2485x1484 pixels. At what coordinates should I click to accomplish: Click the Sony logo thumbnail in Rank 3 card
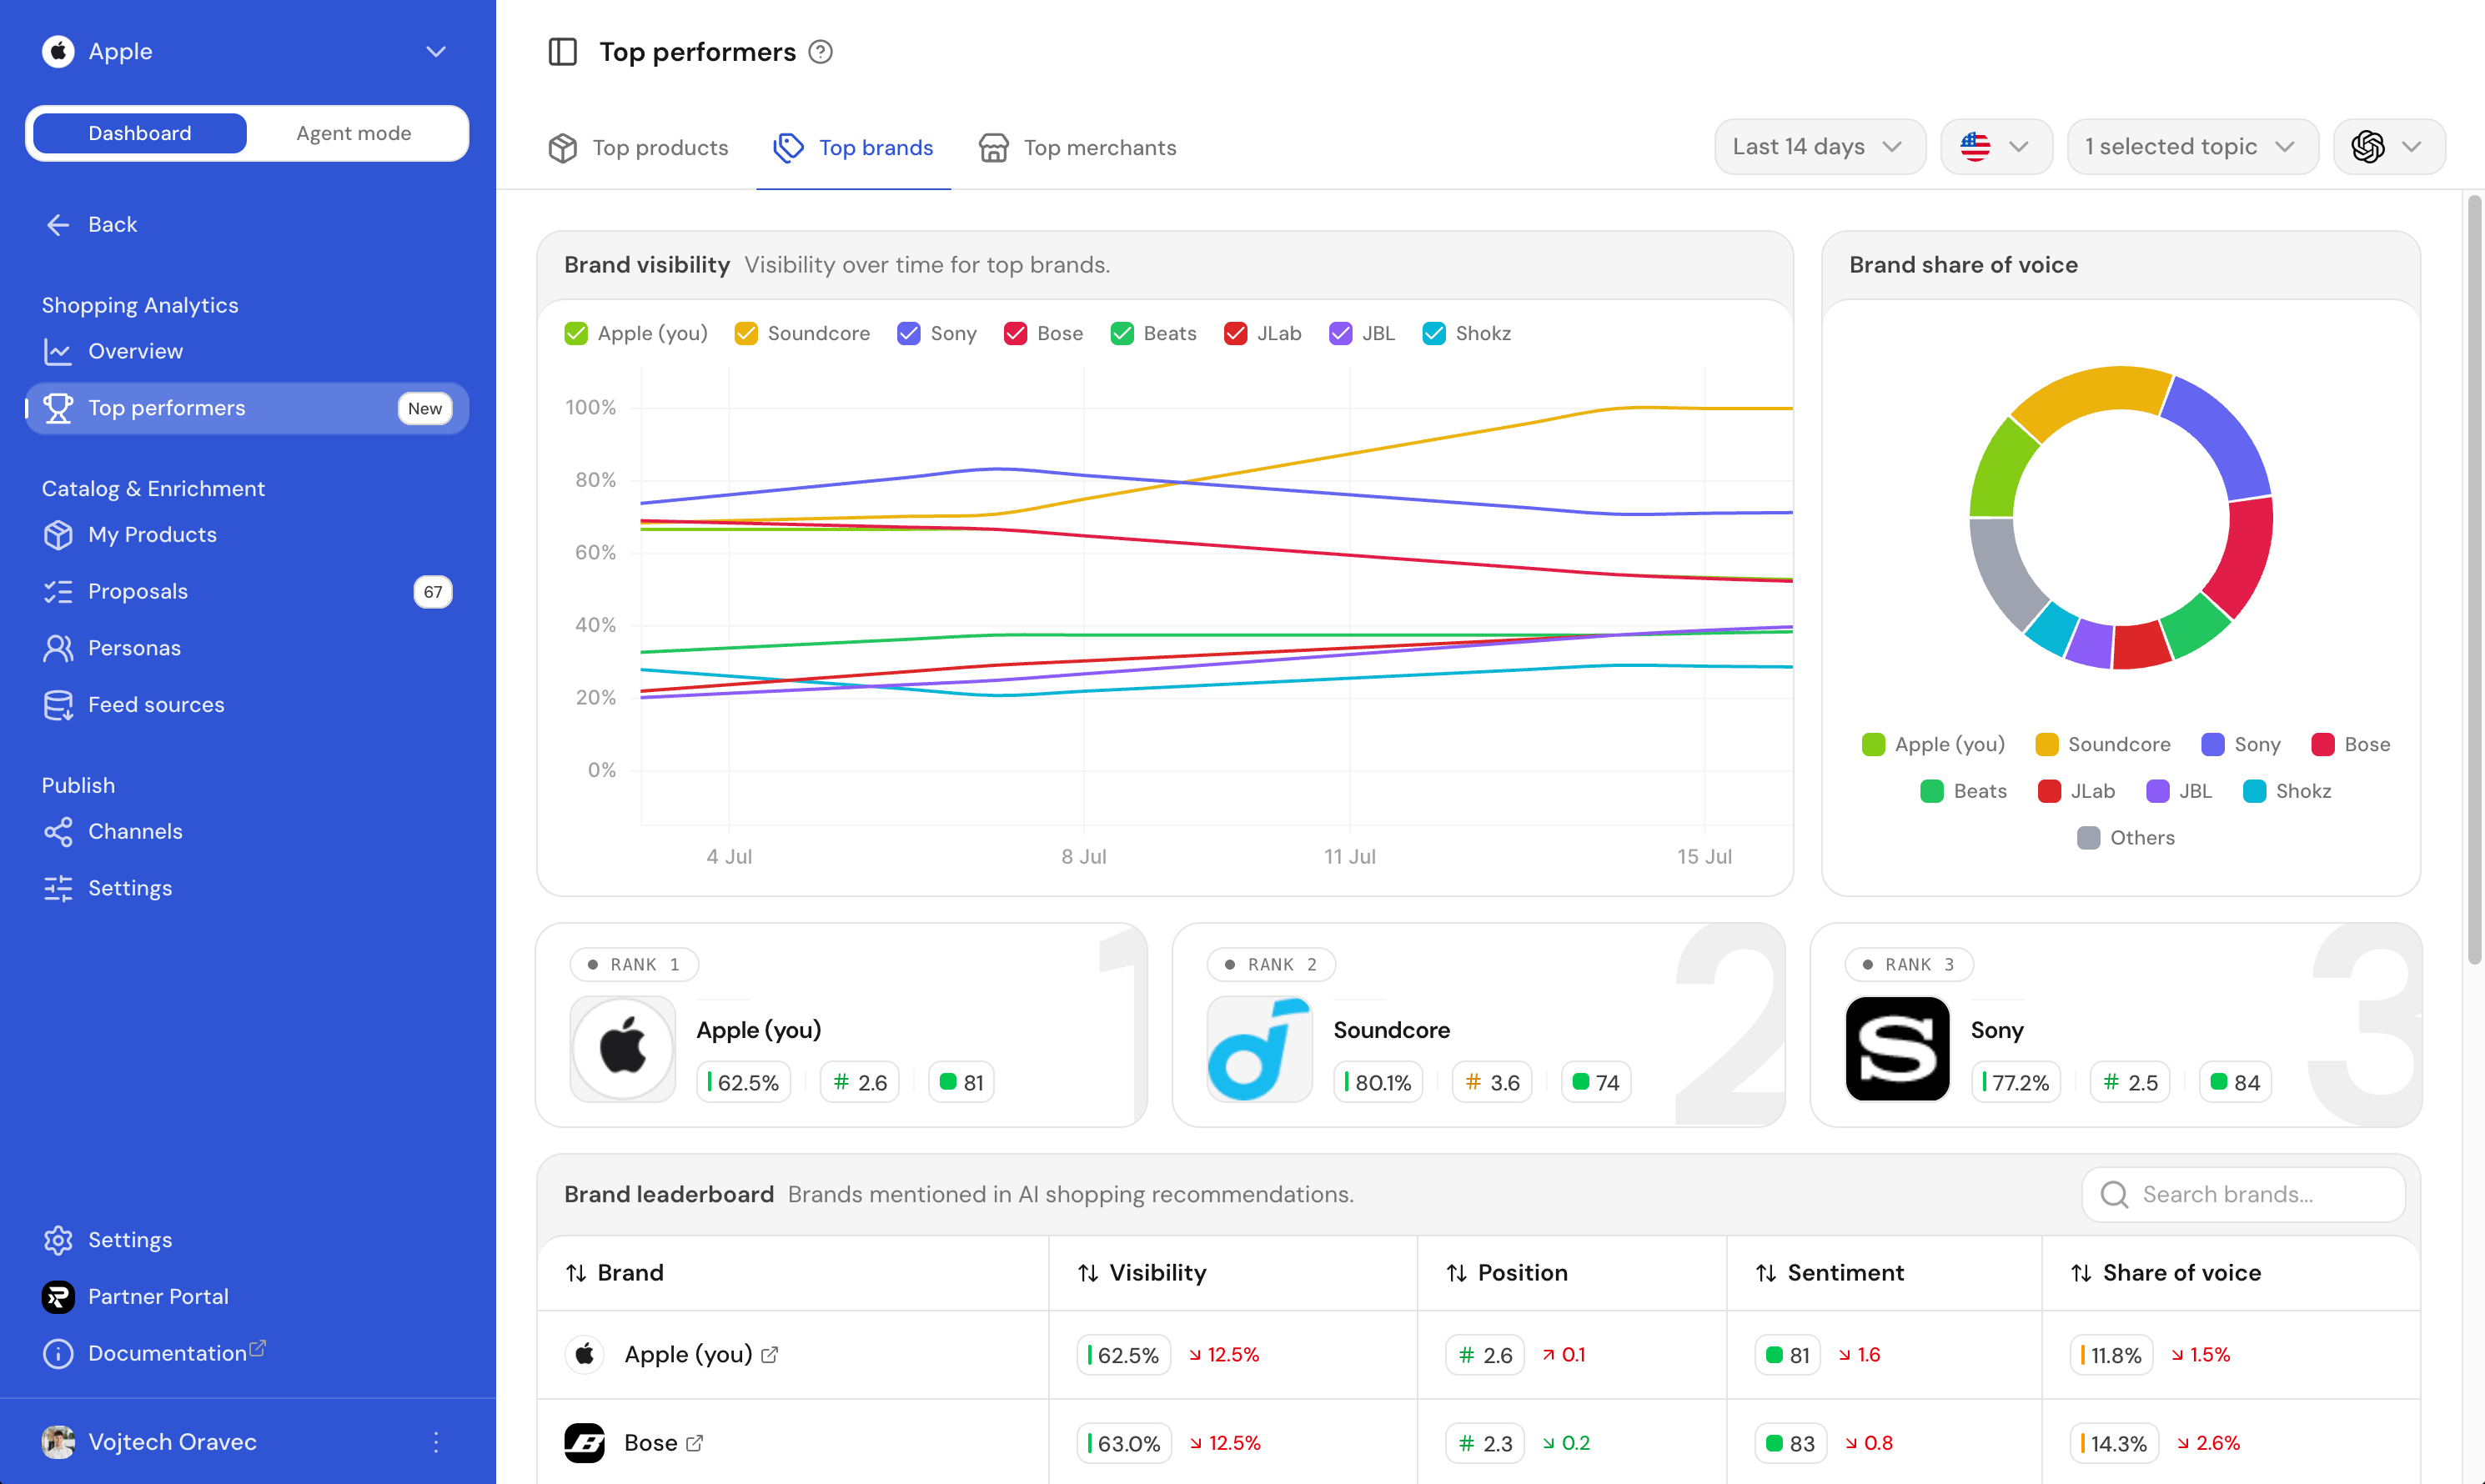1897,1049
